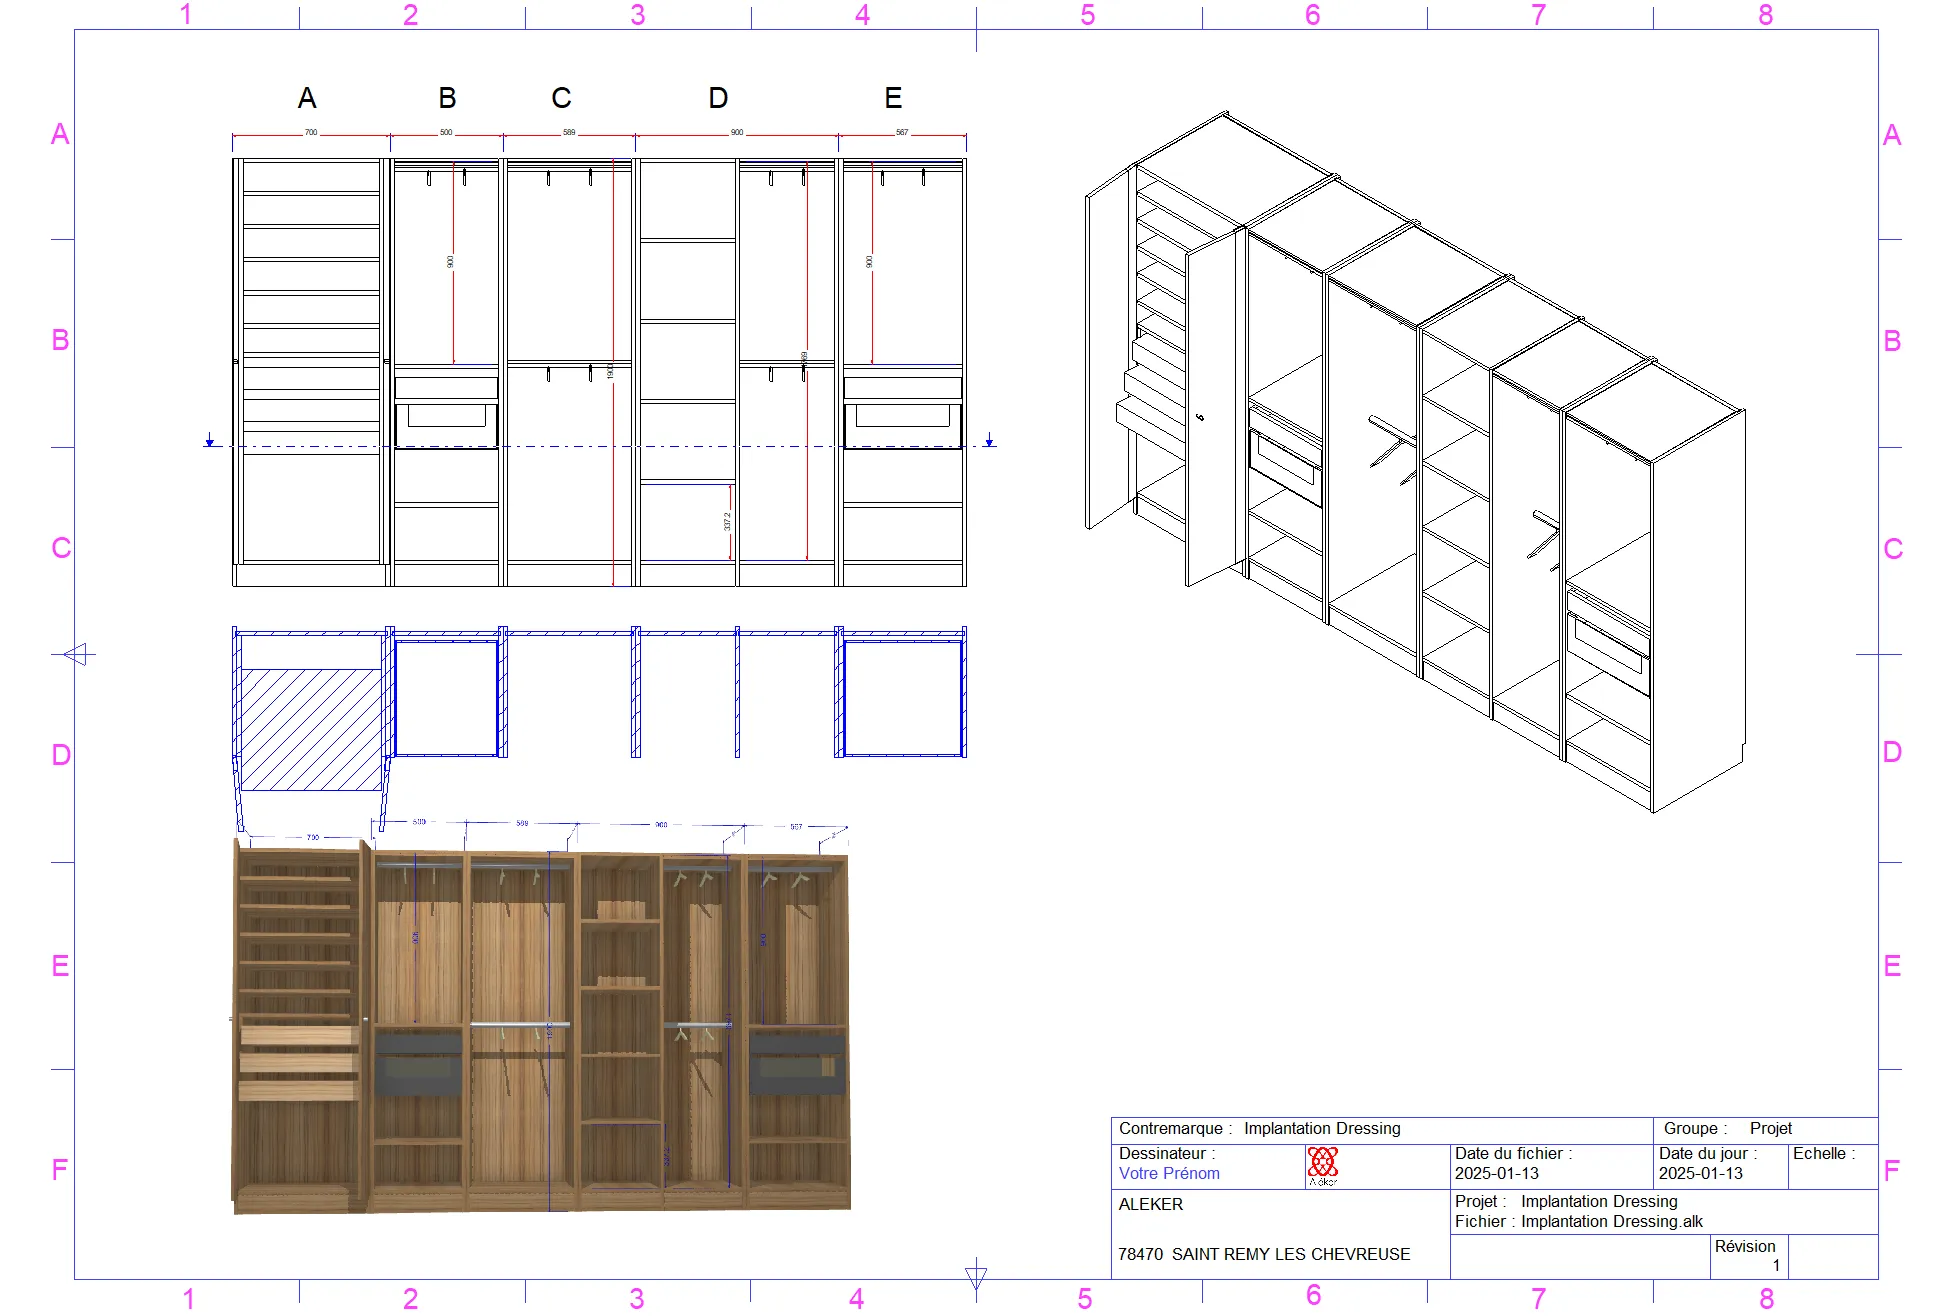Click the right blue section-cut arrow marker
Screen dimensions: 1956x1316
pos(989,441)
